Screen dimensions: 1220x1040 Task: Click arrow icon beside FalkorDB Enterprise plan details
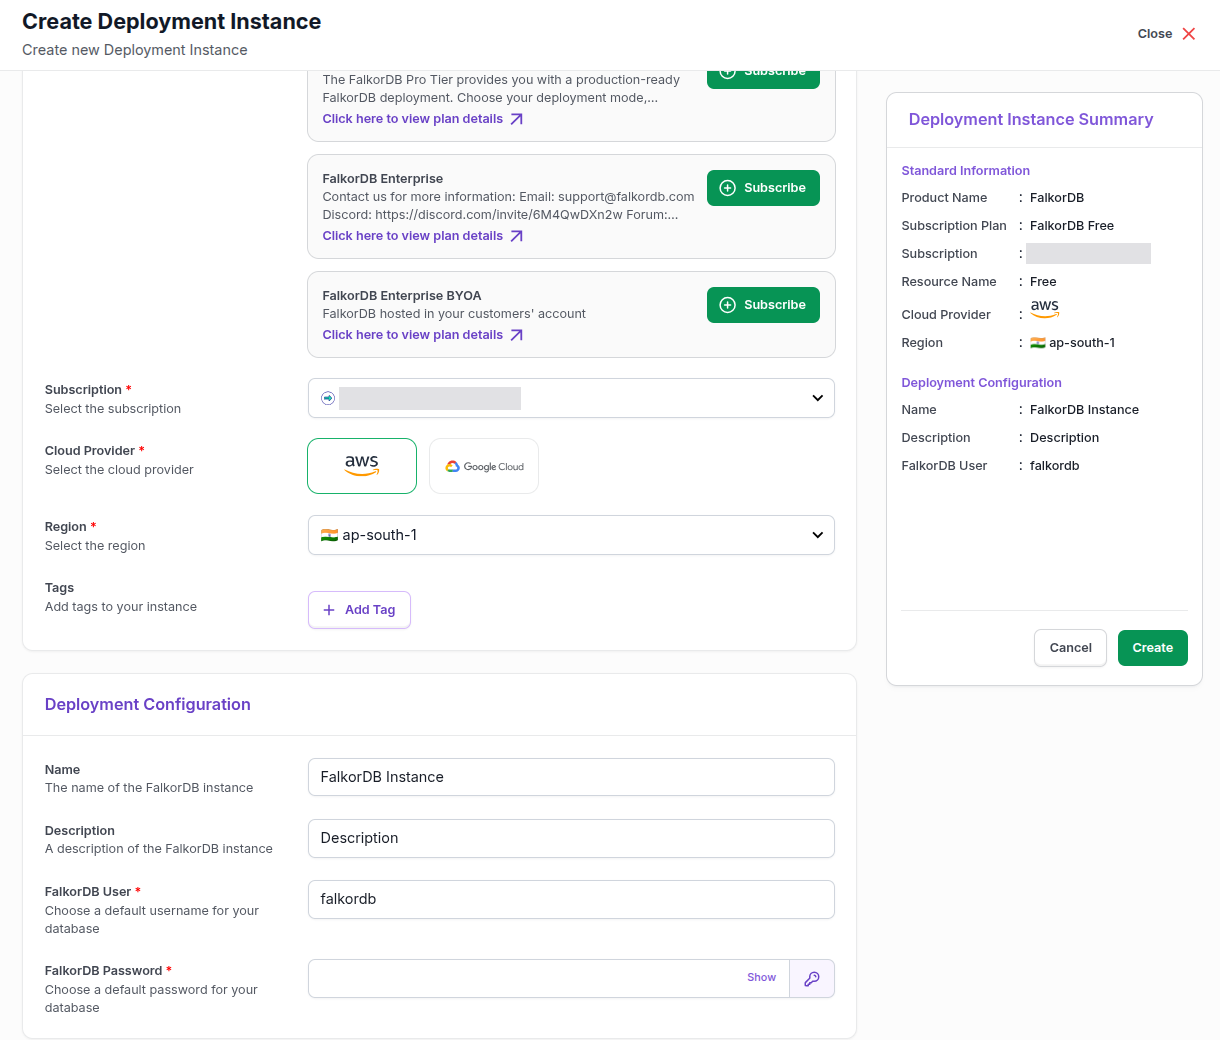pyautogui.click(x=516, y=236)
